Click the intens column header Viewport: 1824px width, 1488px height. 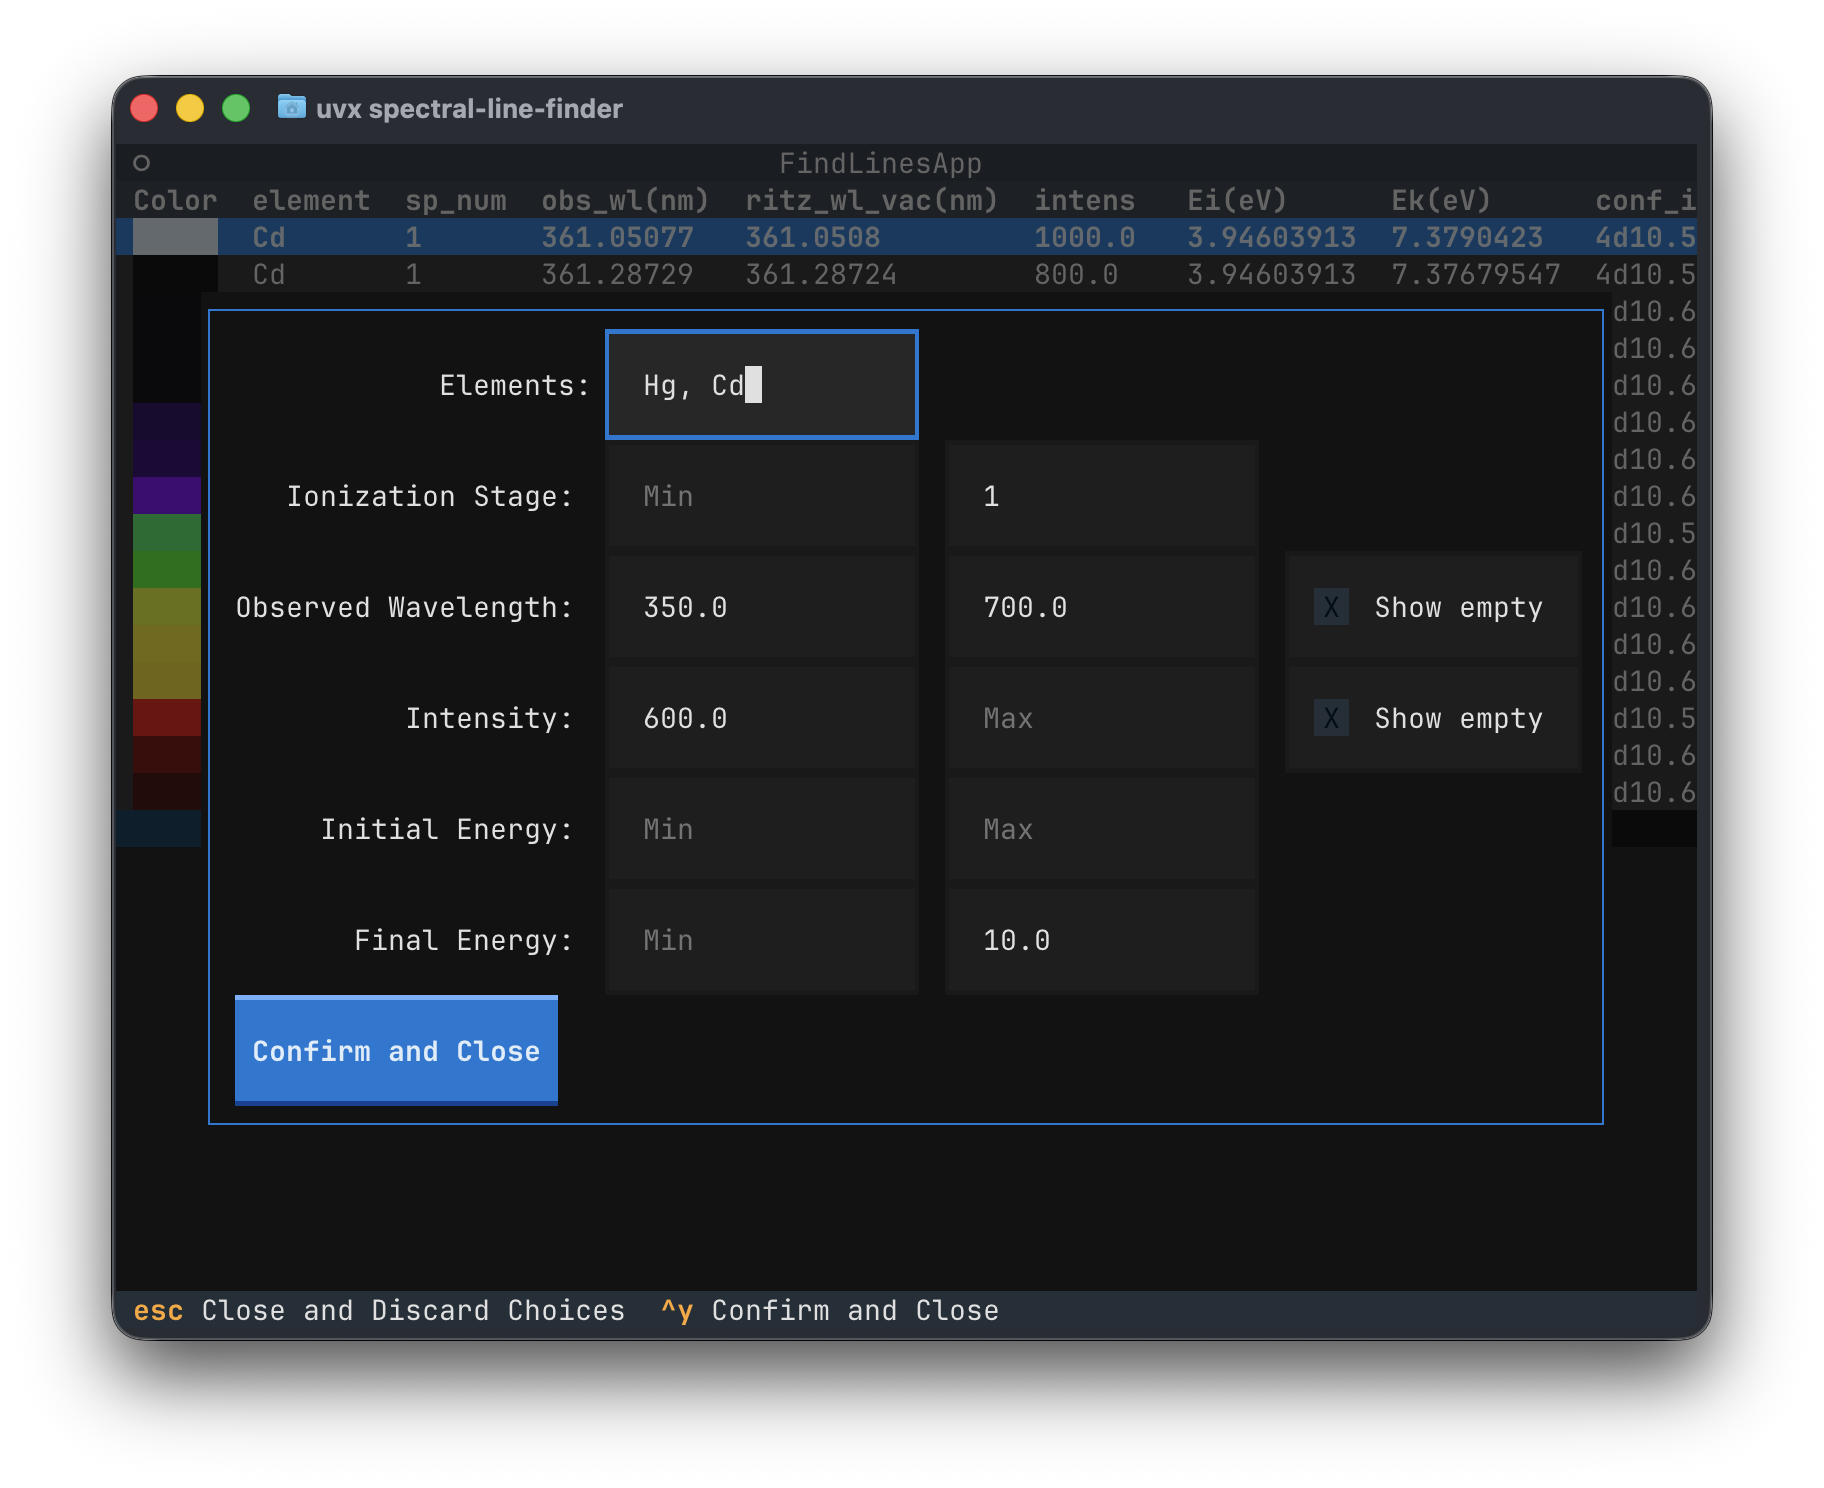[1084, 200]
